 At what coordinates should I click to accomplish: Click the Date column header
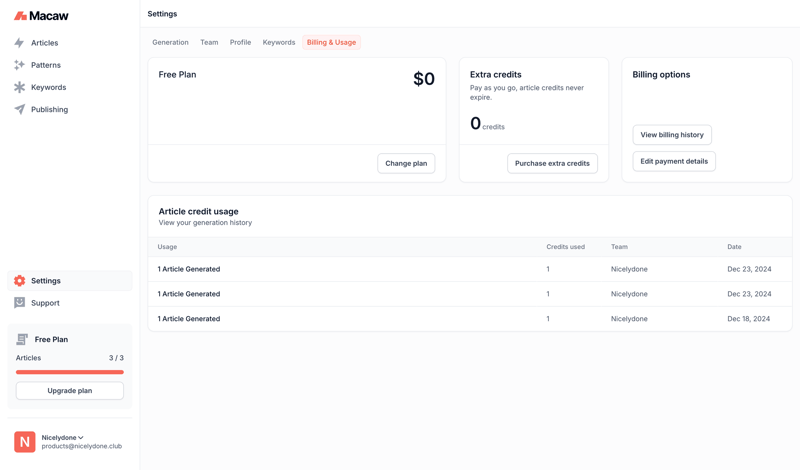point(734,246)
